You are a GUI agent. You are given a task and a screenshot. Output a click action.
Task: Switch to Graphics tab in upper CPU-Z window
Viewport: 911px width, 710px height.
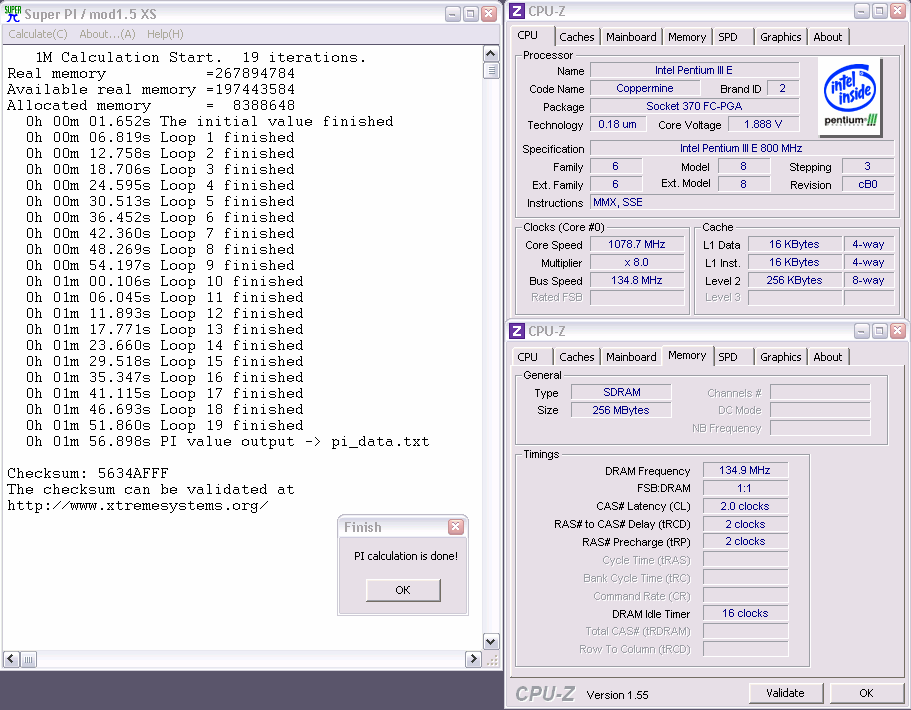pyautogui.click(x=780, y=37)
